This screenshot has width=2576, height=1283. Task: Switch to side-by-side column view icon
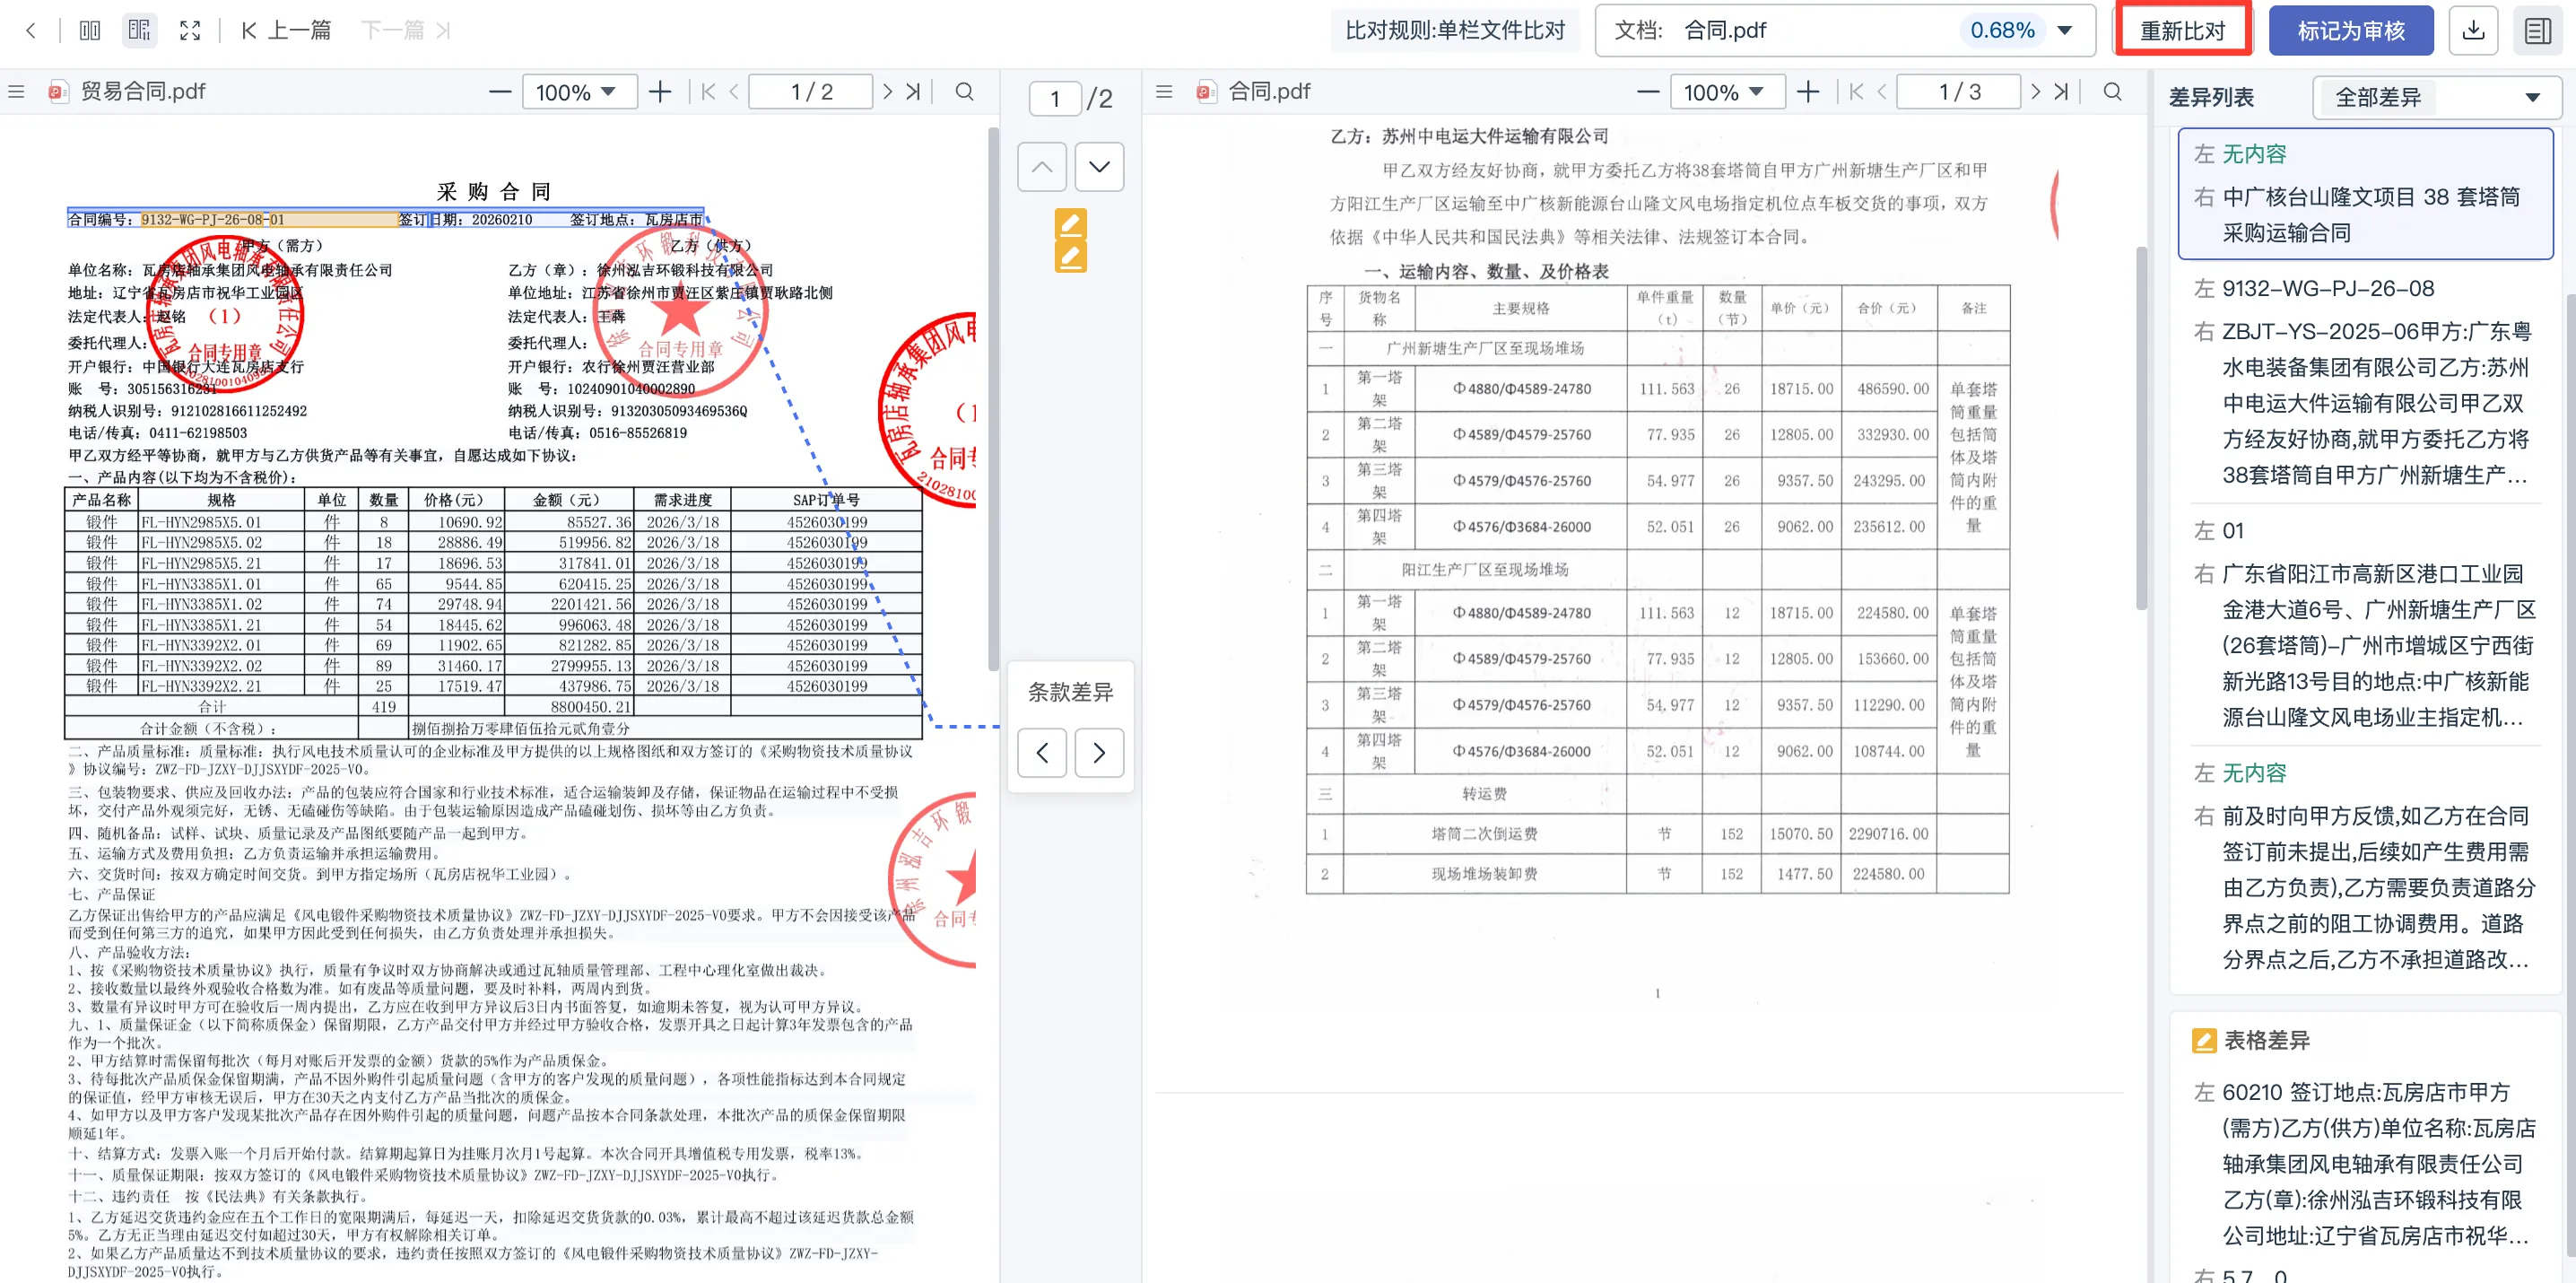[90, 30]
